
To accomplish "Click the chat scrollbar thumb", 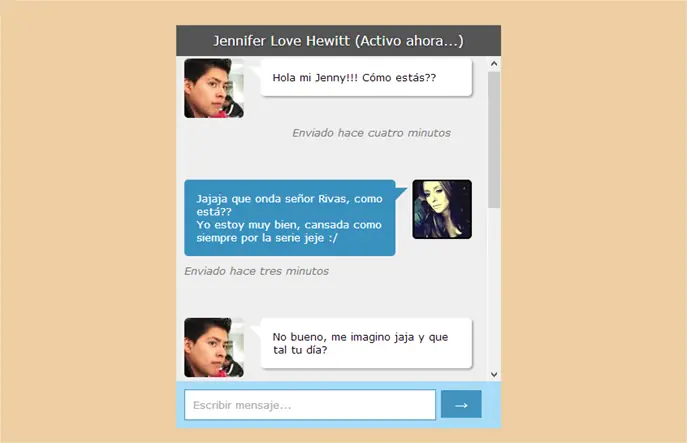I will 494,140.
